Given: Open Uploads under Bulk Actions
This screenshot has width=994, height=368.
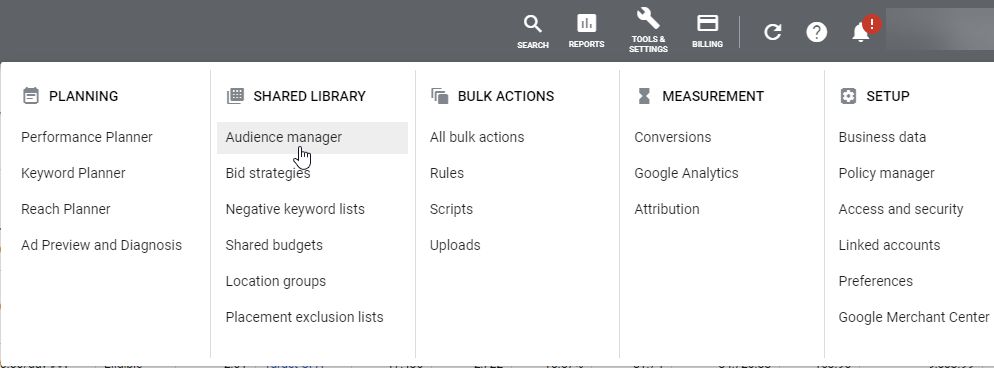Looking at the screenshot, I should [x=455, y=245].
